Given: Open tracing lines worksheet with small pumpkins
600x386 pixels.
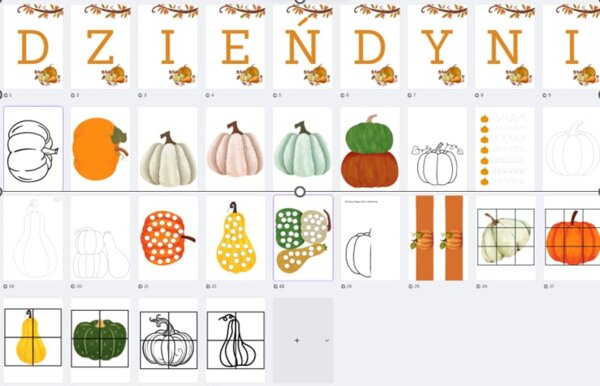Looking at the screenshot, I should click(505, 149).
